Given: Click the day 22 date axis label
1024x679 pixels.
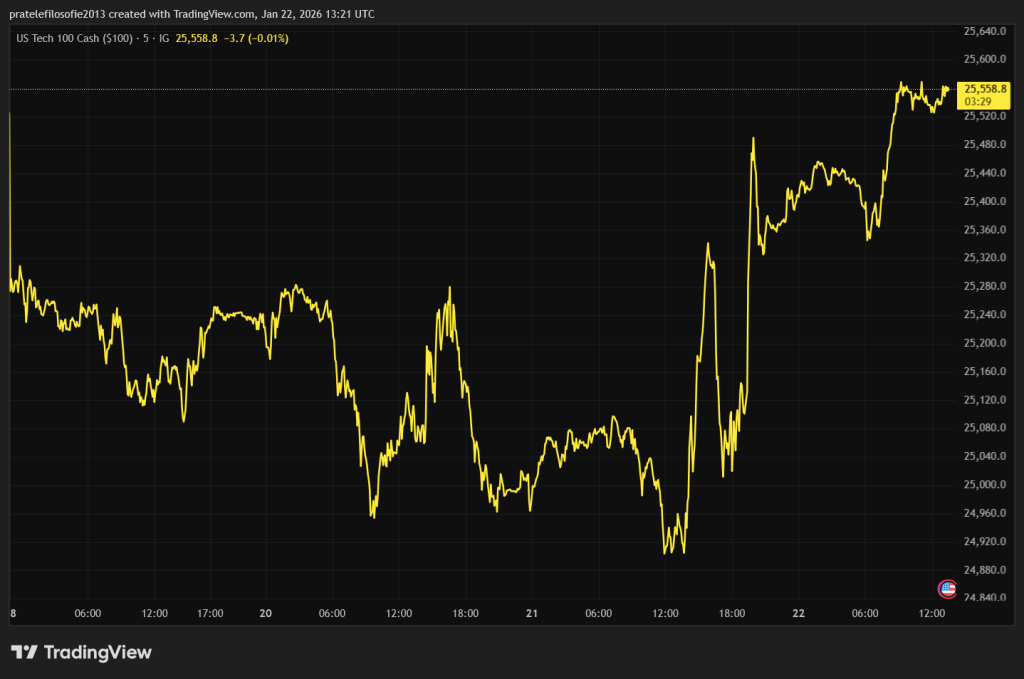Looking at the screenshot, I should coord(799,613).
